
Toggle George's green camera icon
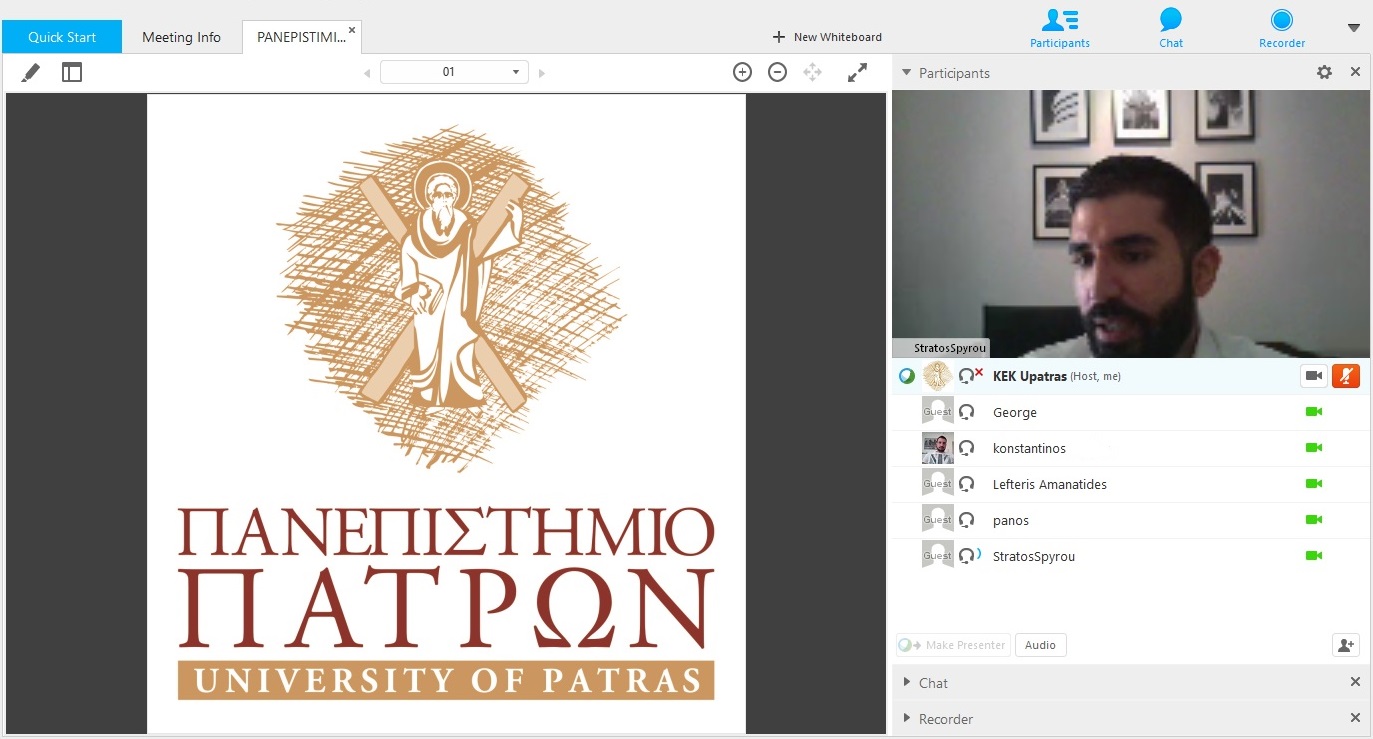(x=1314, y=412)
